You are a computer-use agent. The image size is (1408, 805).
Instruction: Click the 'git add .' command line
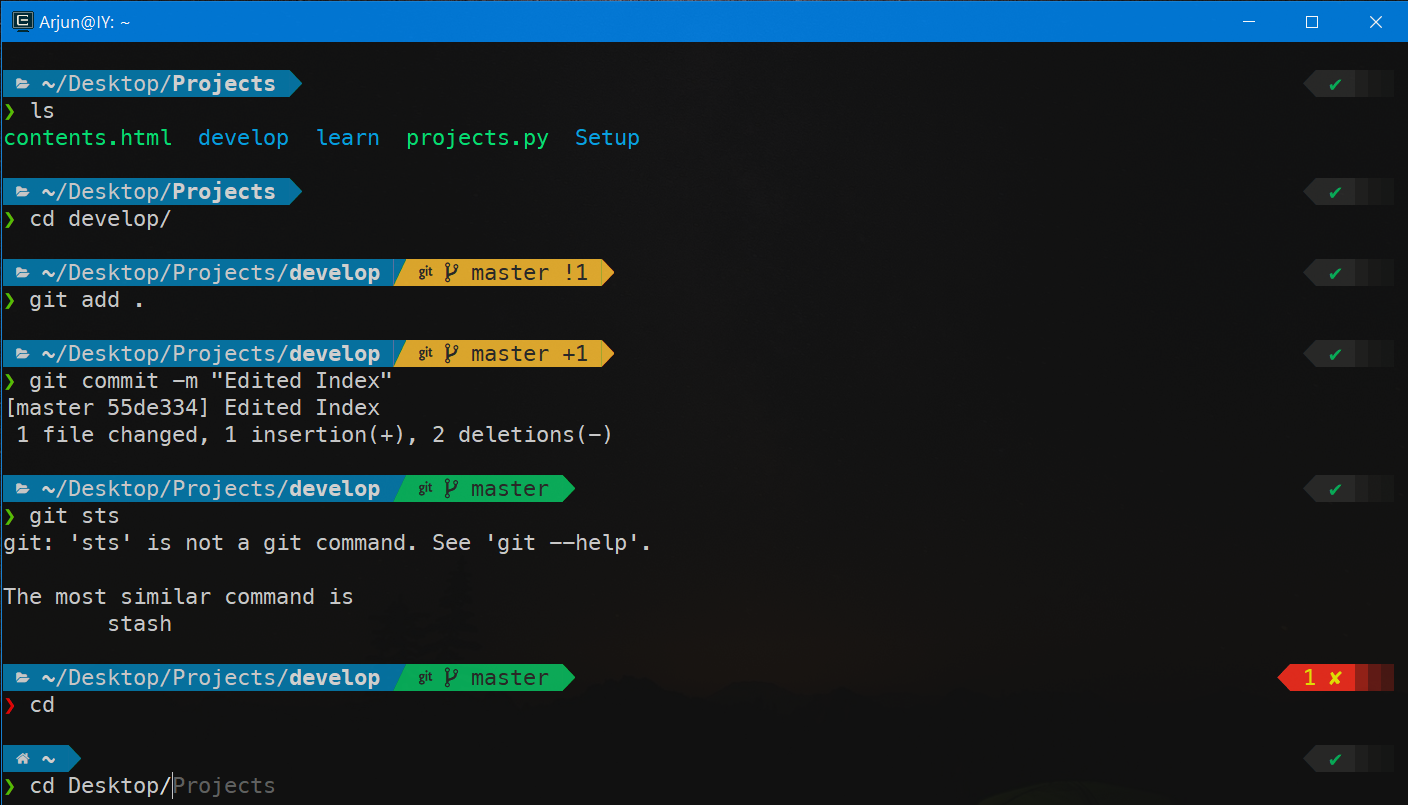coord(87,300)
